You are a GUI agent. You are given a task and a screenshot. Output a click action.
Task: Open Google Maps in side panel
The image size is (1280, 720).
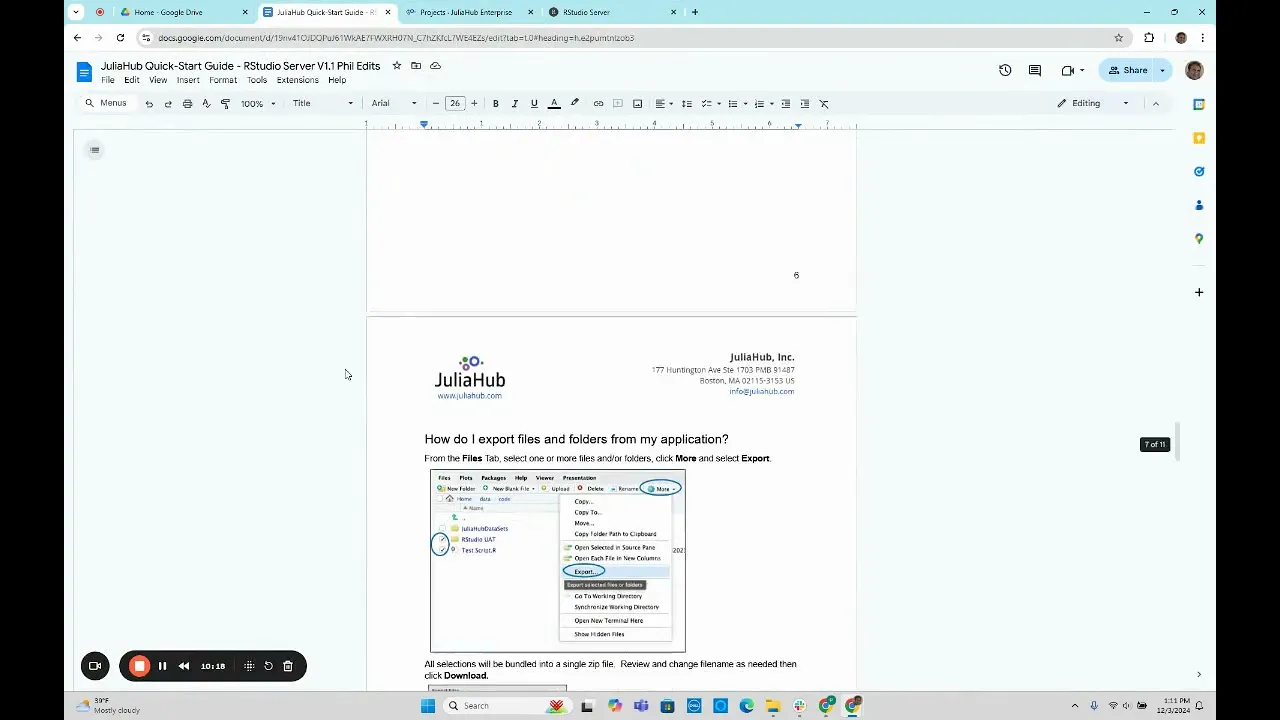1199,239
